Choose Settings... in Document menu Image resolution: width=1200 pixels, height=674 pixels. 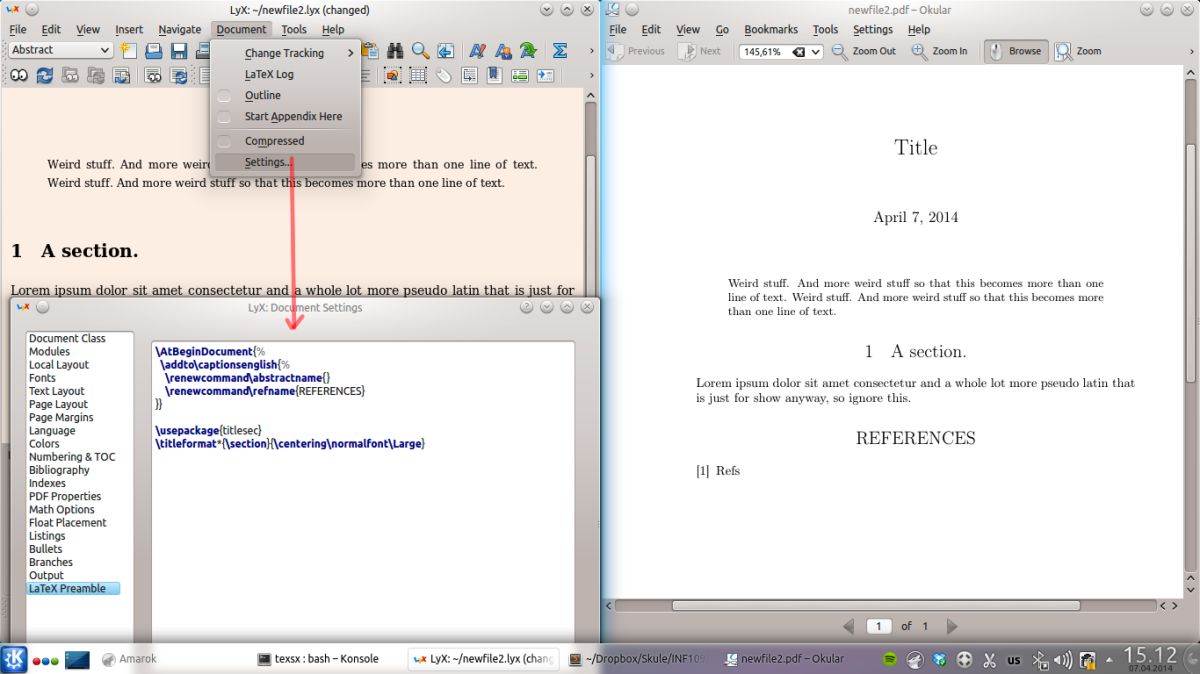[284, 162]
